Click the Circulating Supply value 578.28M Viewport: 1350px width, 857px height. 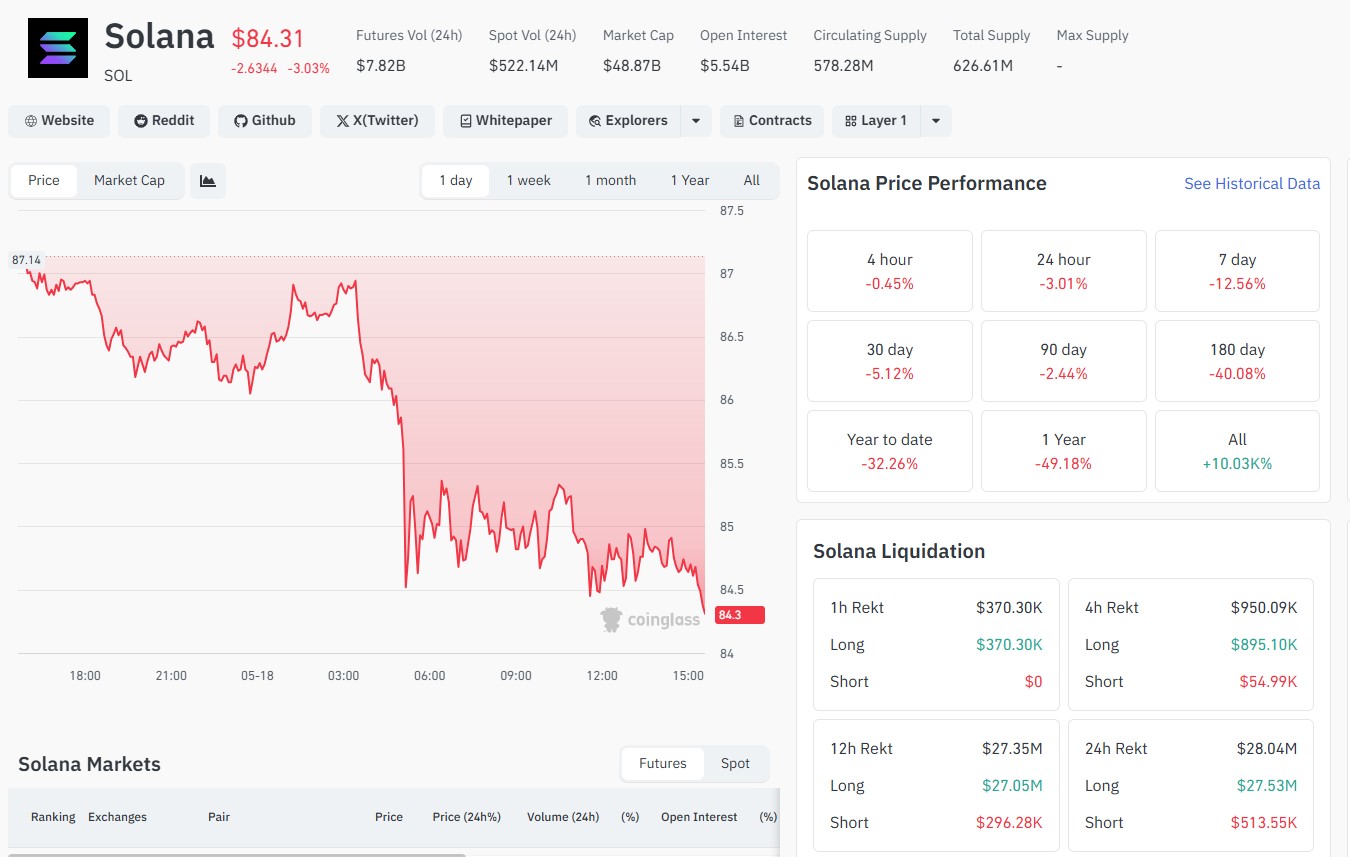coord(843,66)
